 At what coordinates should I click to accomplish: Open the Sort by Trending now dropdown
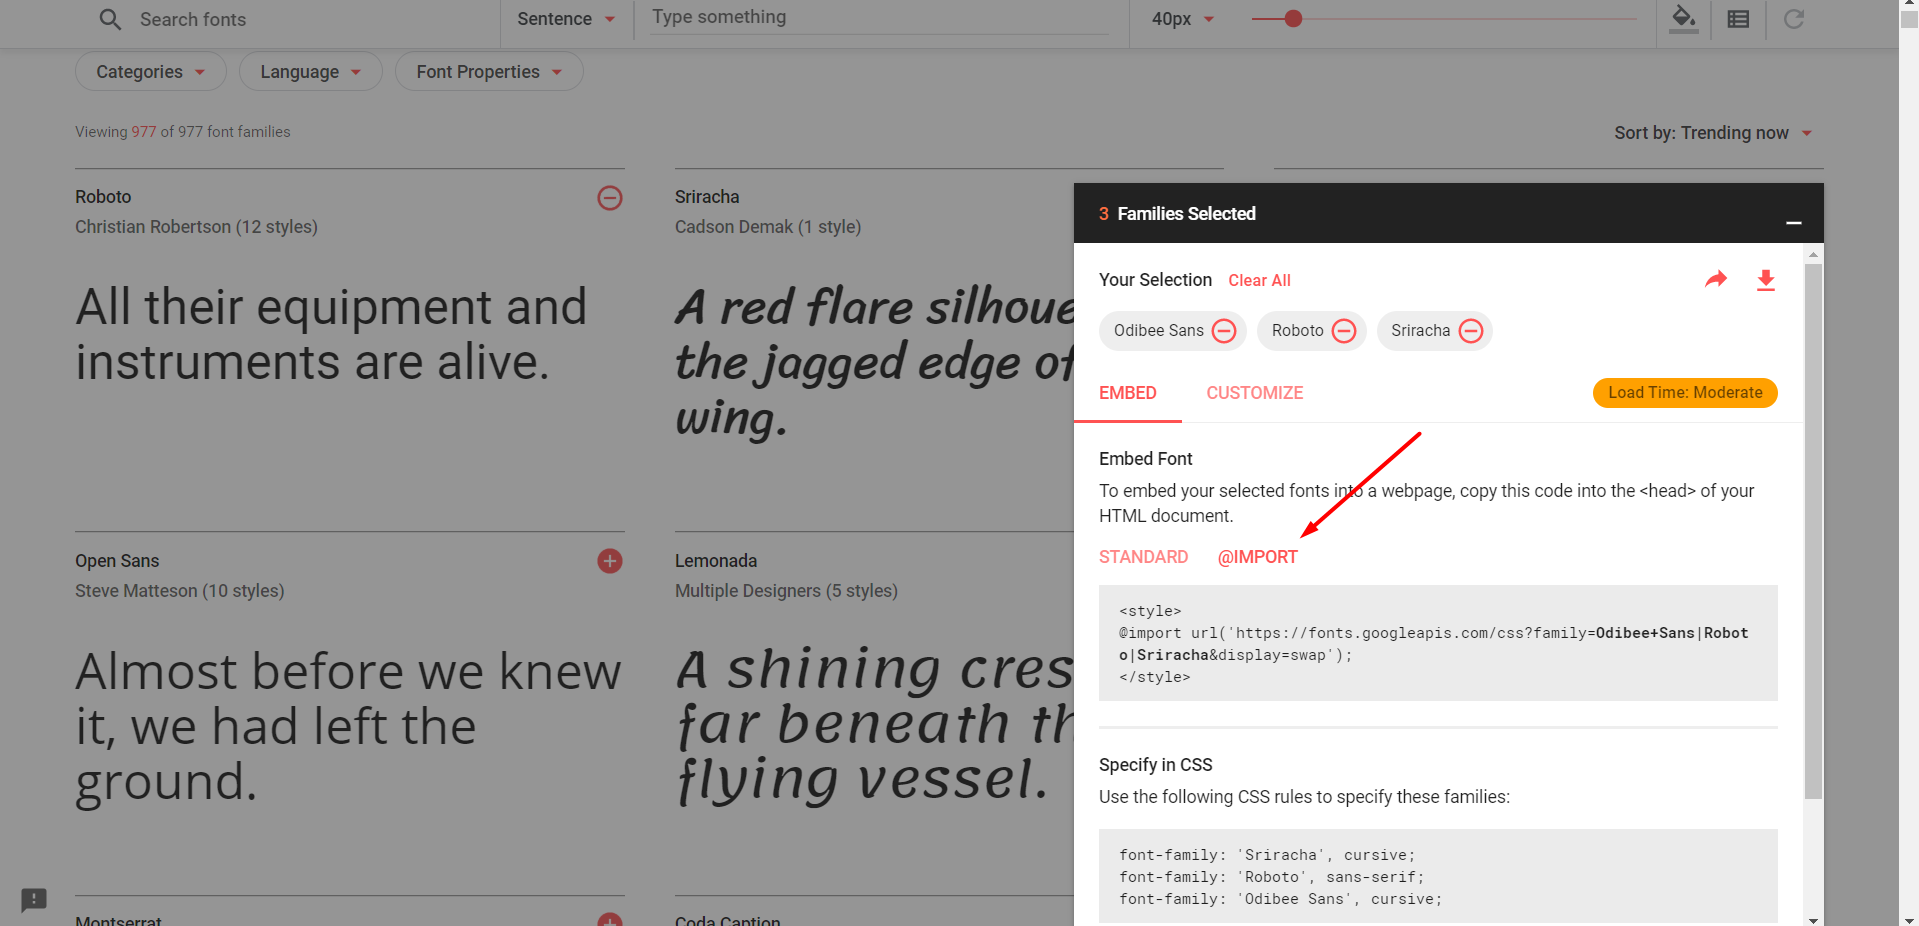click(1712, 133)
